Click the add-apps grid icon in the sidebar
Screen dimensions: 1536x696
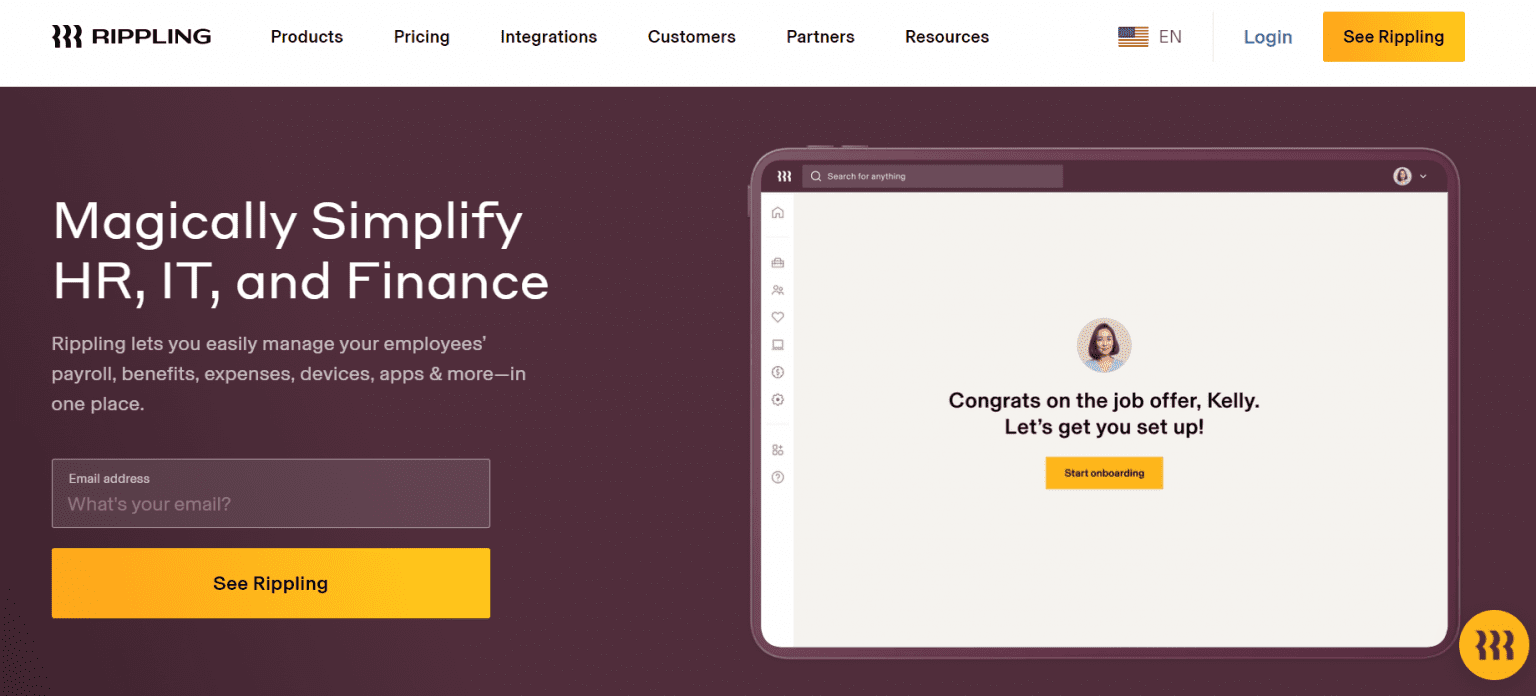point(778,450)
